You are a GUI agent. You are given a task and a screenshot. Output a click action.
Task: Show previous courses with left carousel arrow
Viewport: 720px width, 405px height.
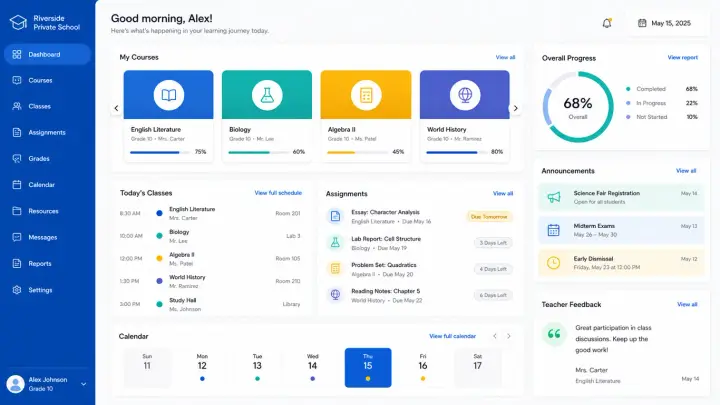116,108
